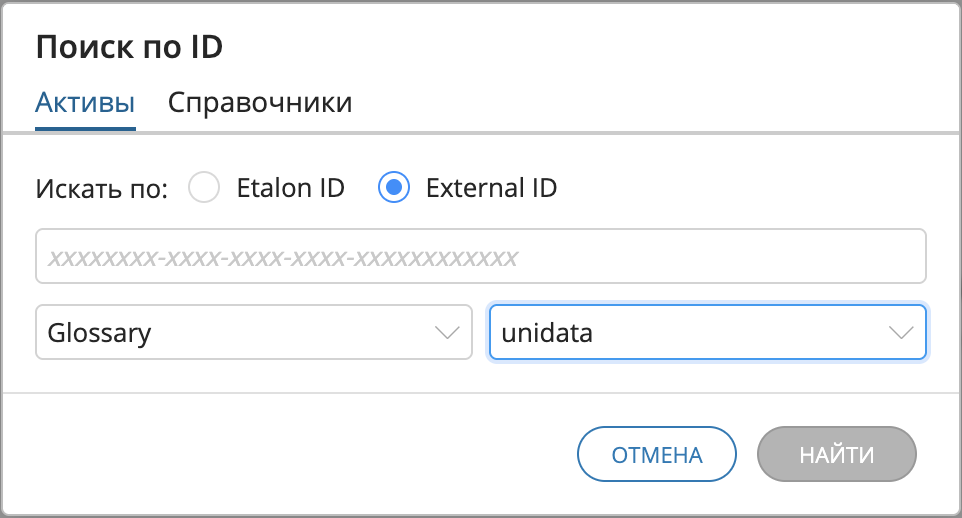The height and width of the screenshot is (518, 962).
Task: Click the "Etalon ID" label text
Action: click(x=290, y=188)
